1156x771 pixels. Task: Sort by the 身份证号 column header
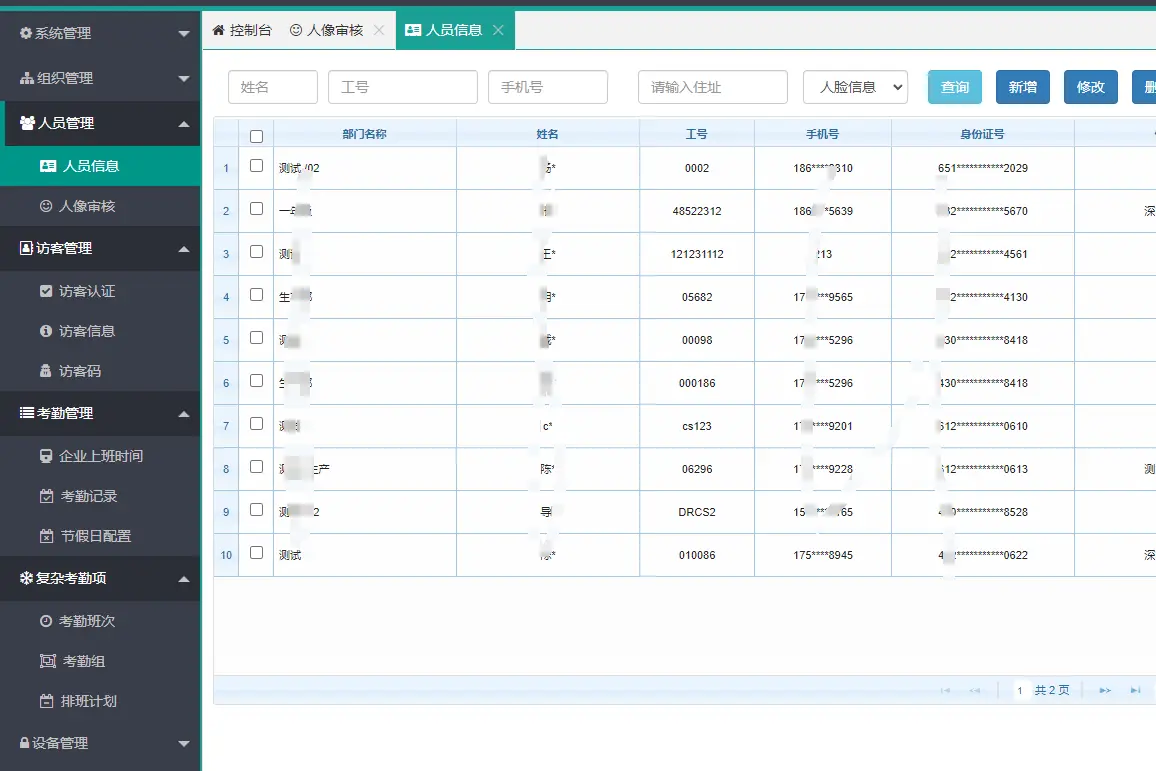tap(982, 134)
